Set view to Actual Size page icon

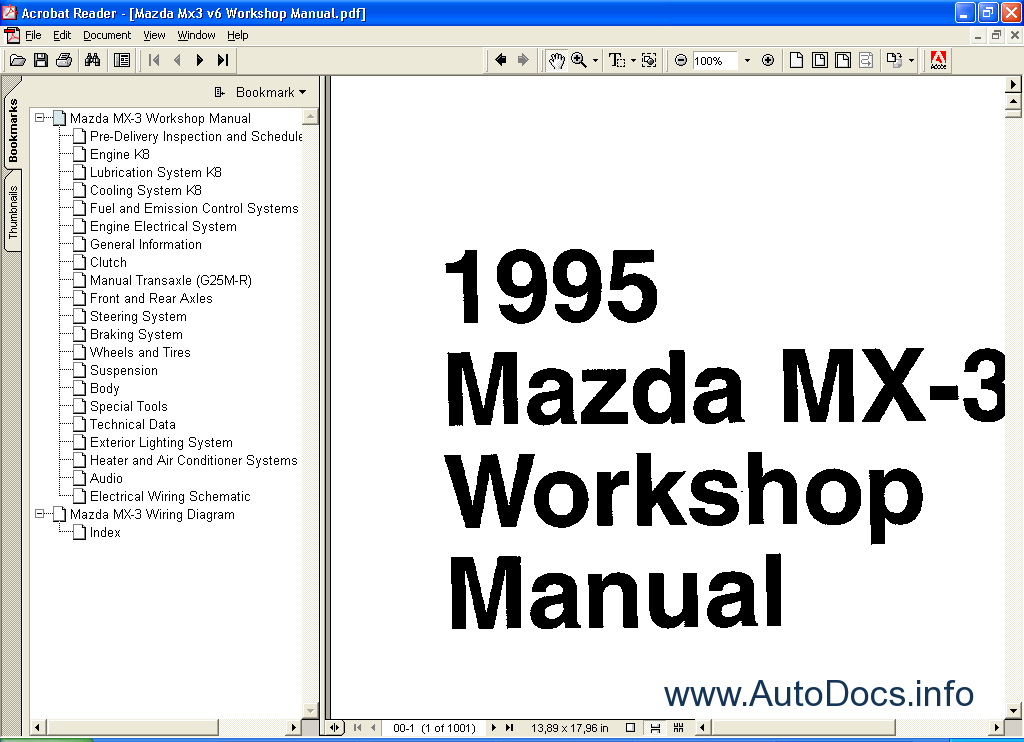tap(796, 61)
